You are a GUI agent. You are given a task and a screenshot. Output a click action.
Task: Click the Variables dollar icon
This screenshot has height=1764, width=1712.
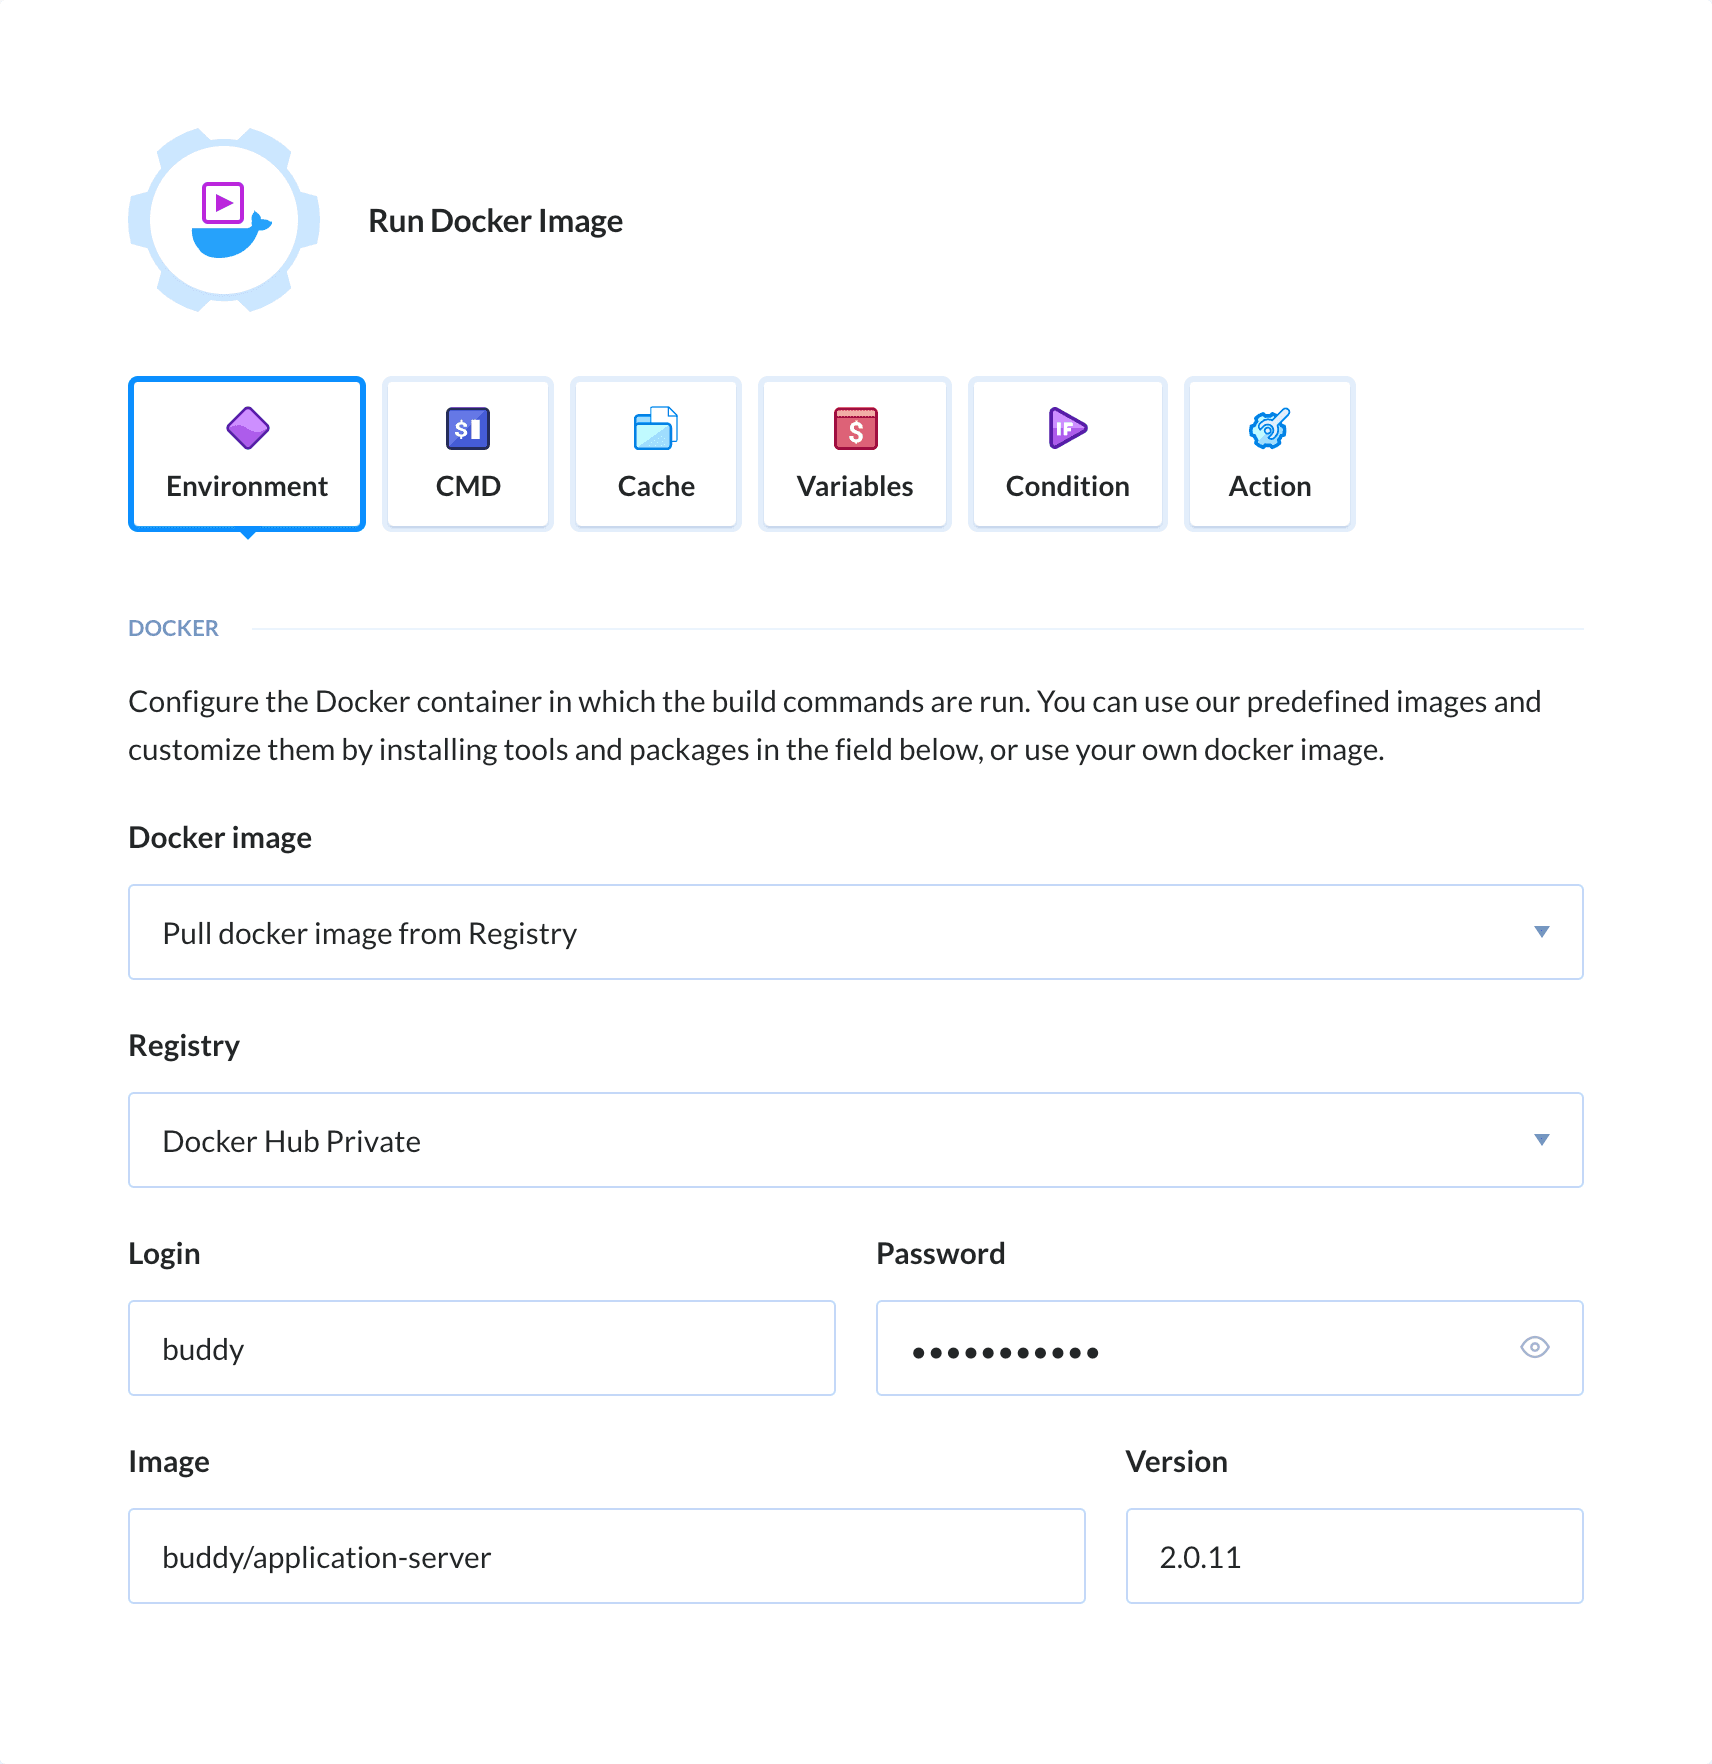click(854, 429)
